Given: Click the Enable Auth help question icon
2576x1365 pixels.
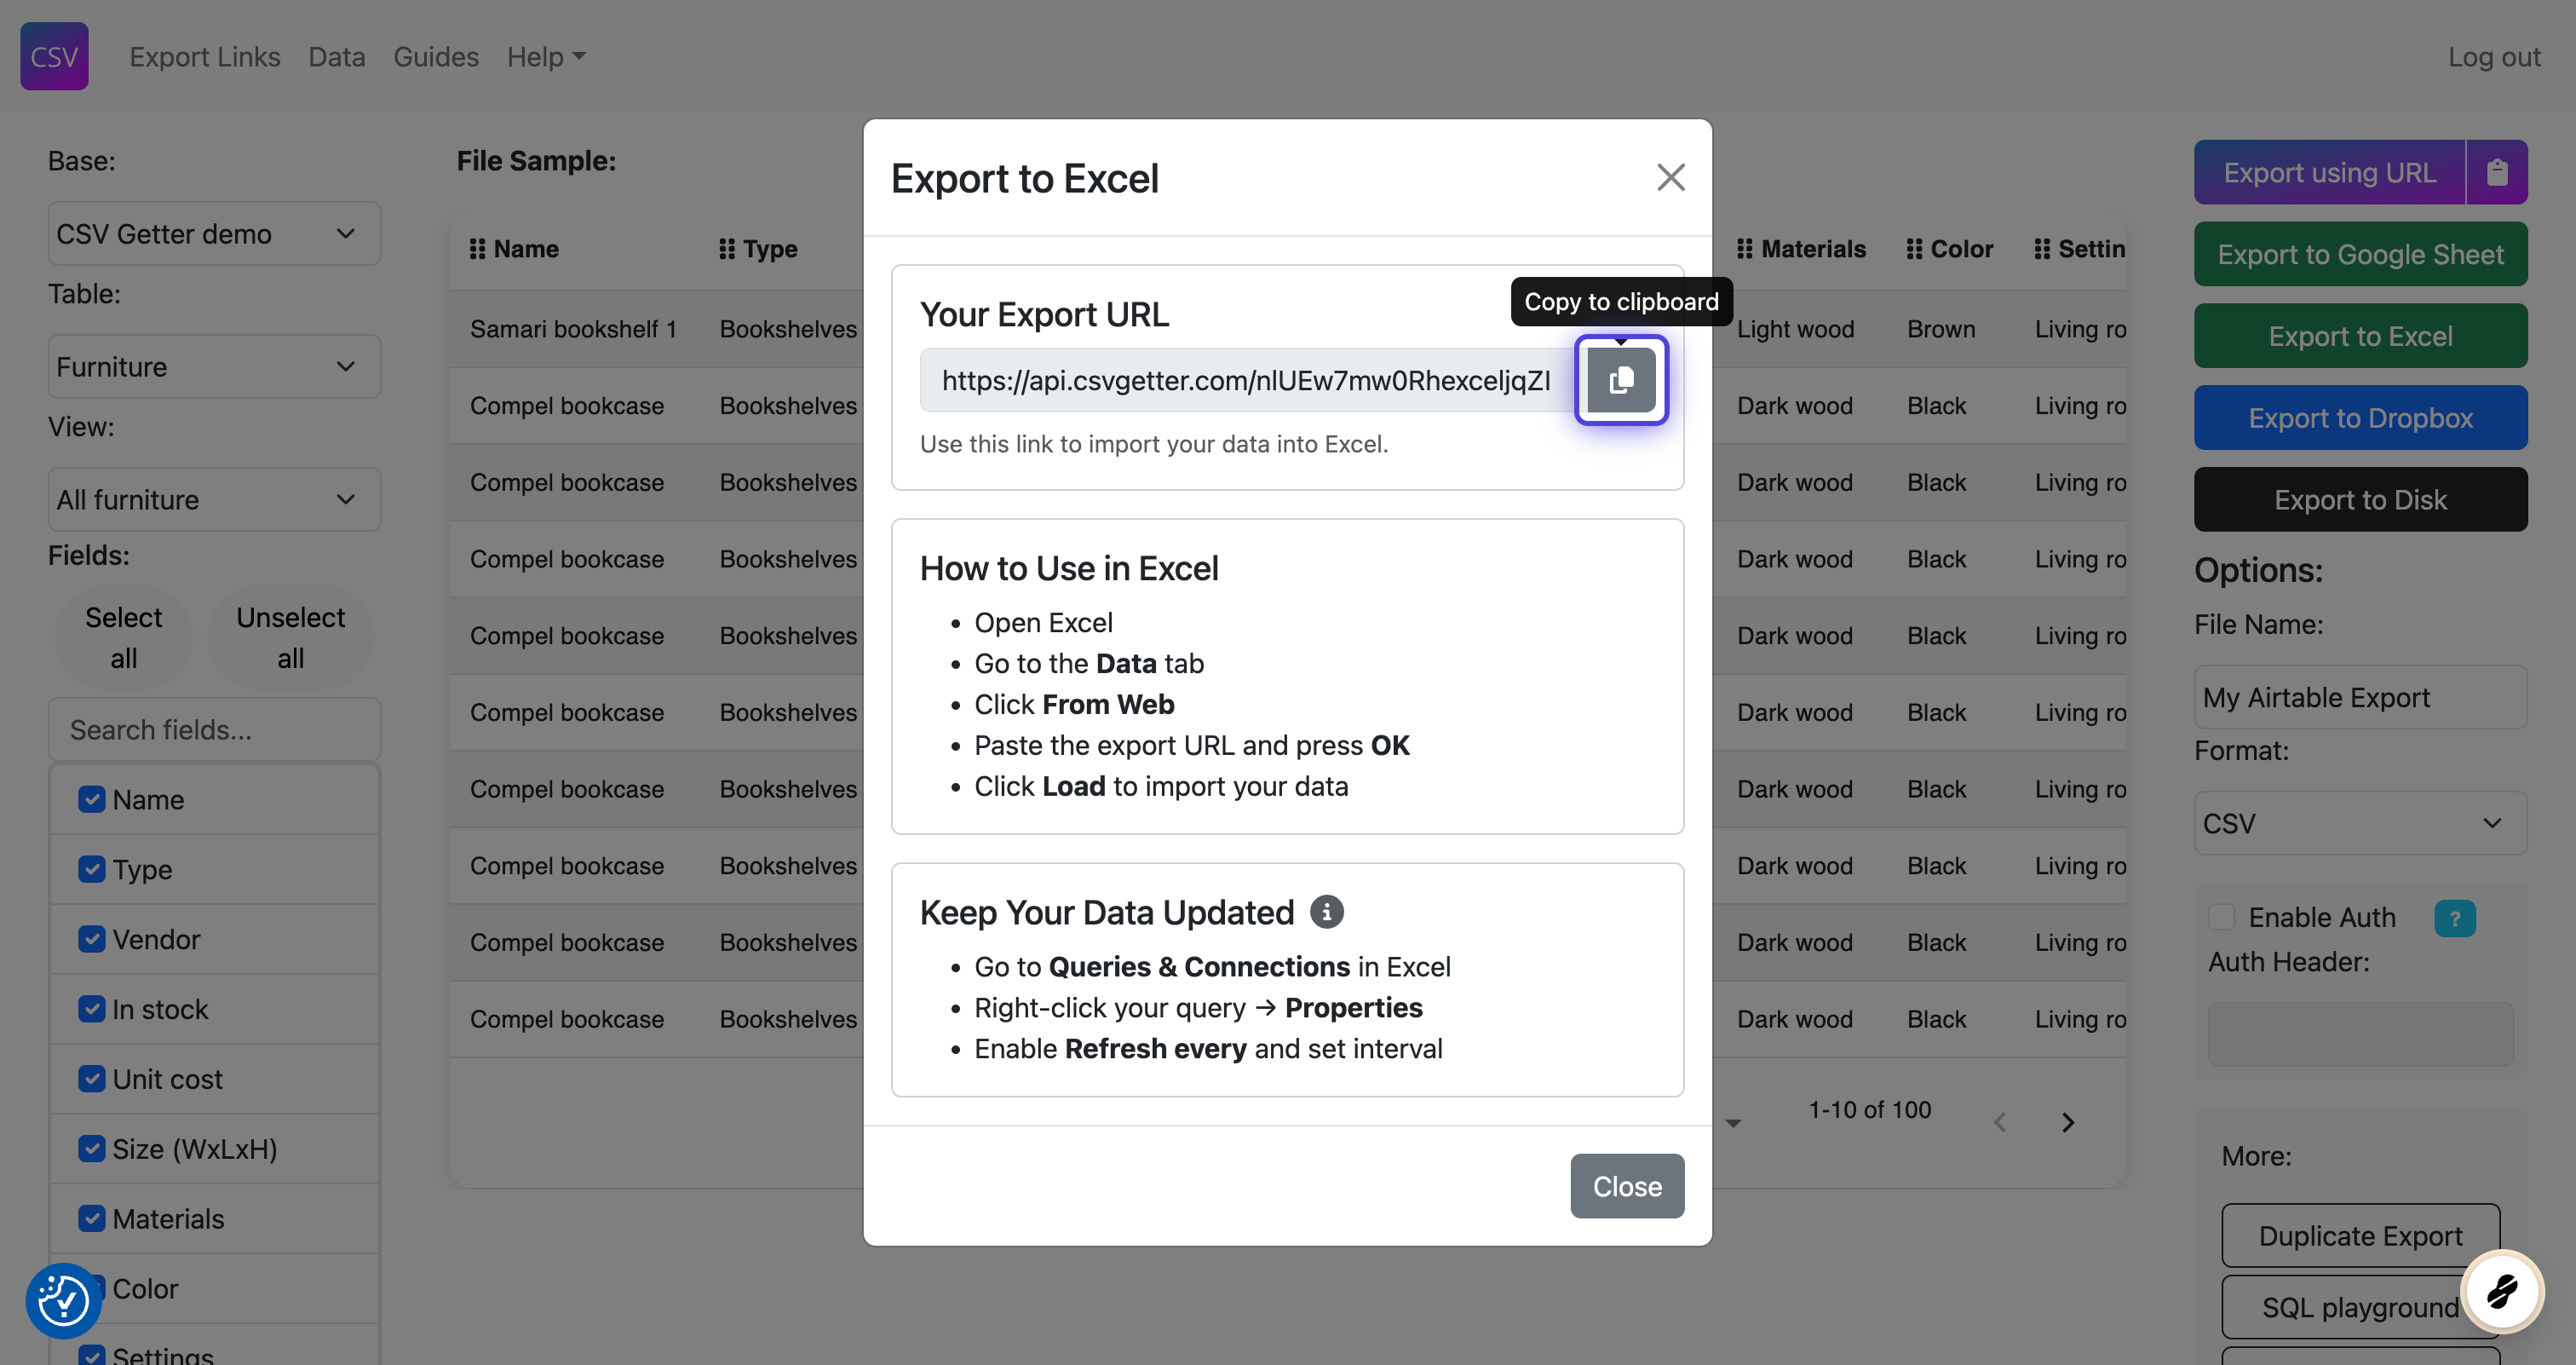Looking at the screenshot, I should click(x=2454, y=918).
